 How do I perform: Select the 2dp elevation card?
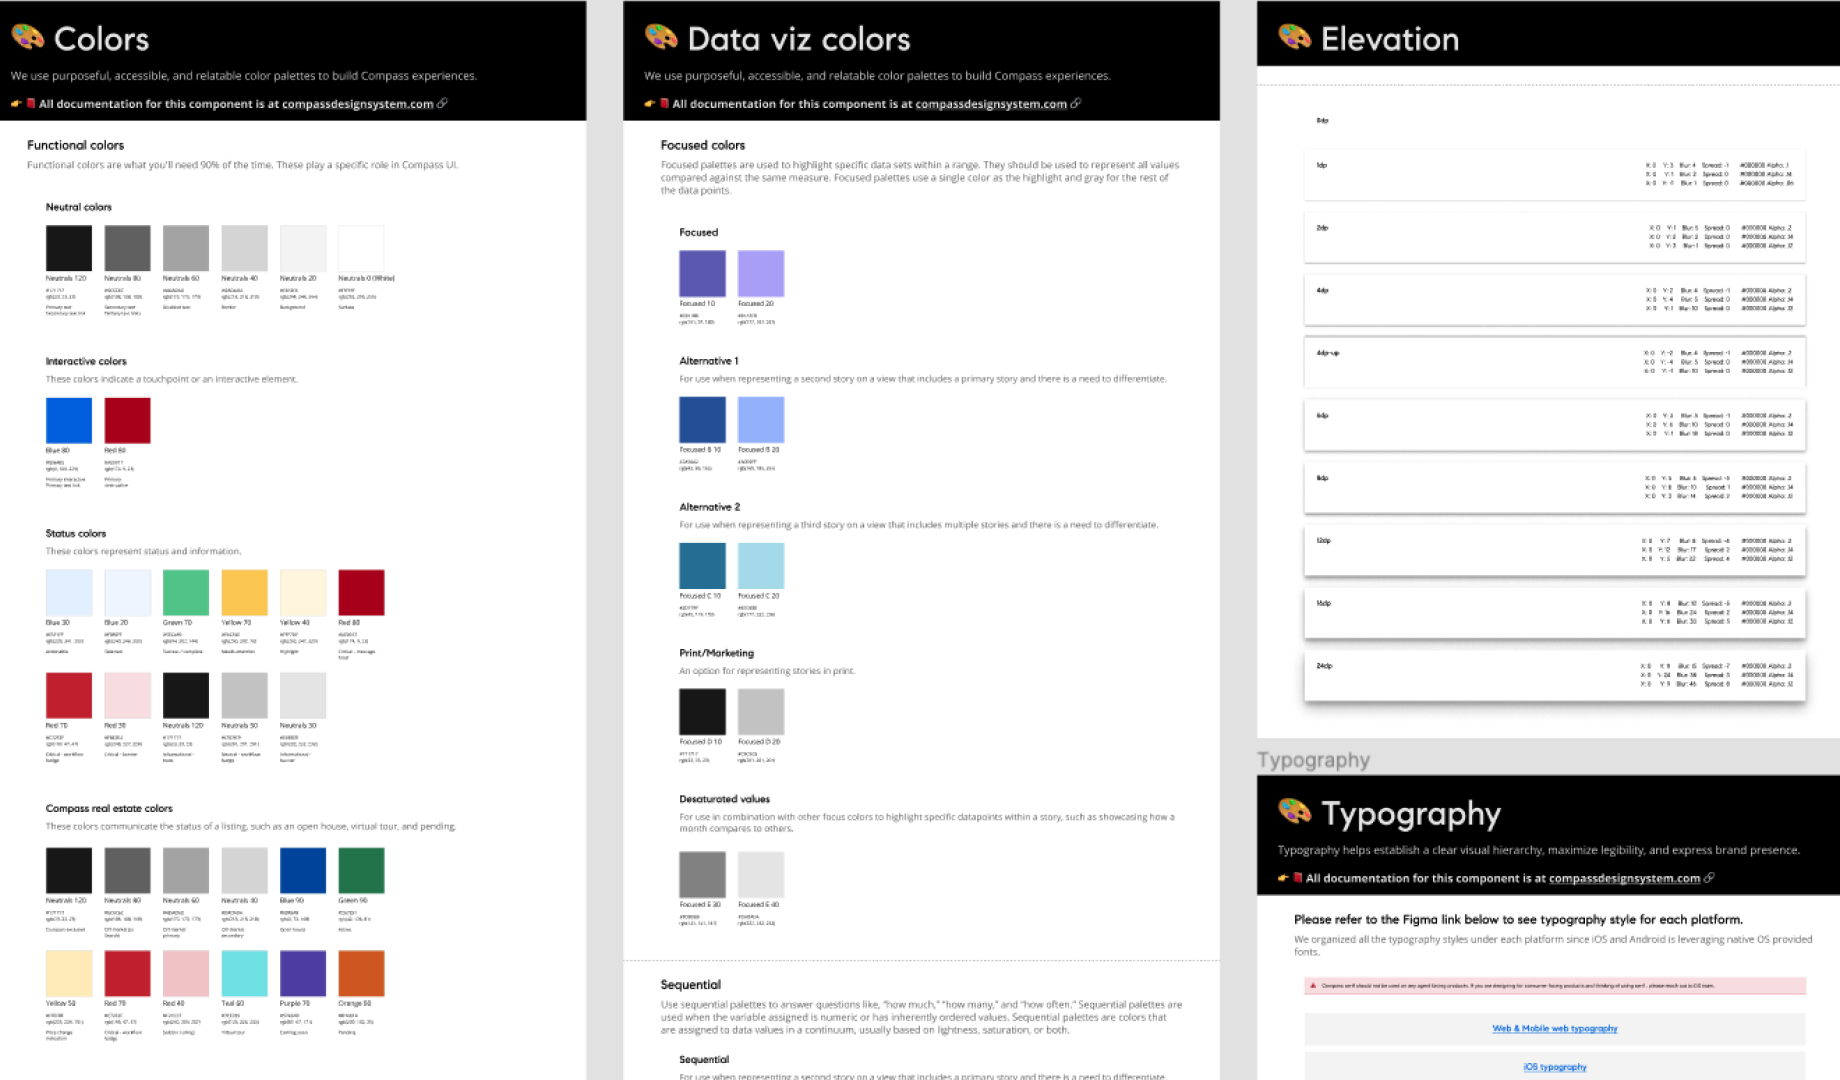(1554, 237)
